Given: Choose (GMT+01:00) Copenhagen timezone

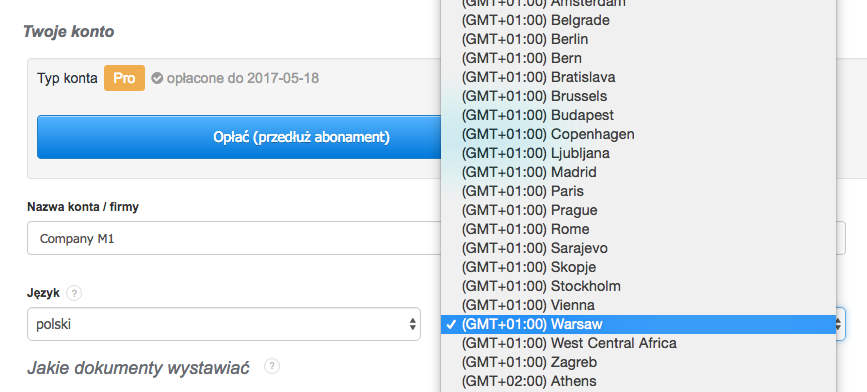Looking at the screenshot, I should (639, 134).
